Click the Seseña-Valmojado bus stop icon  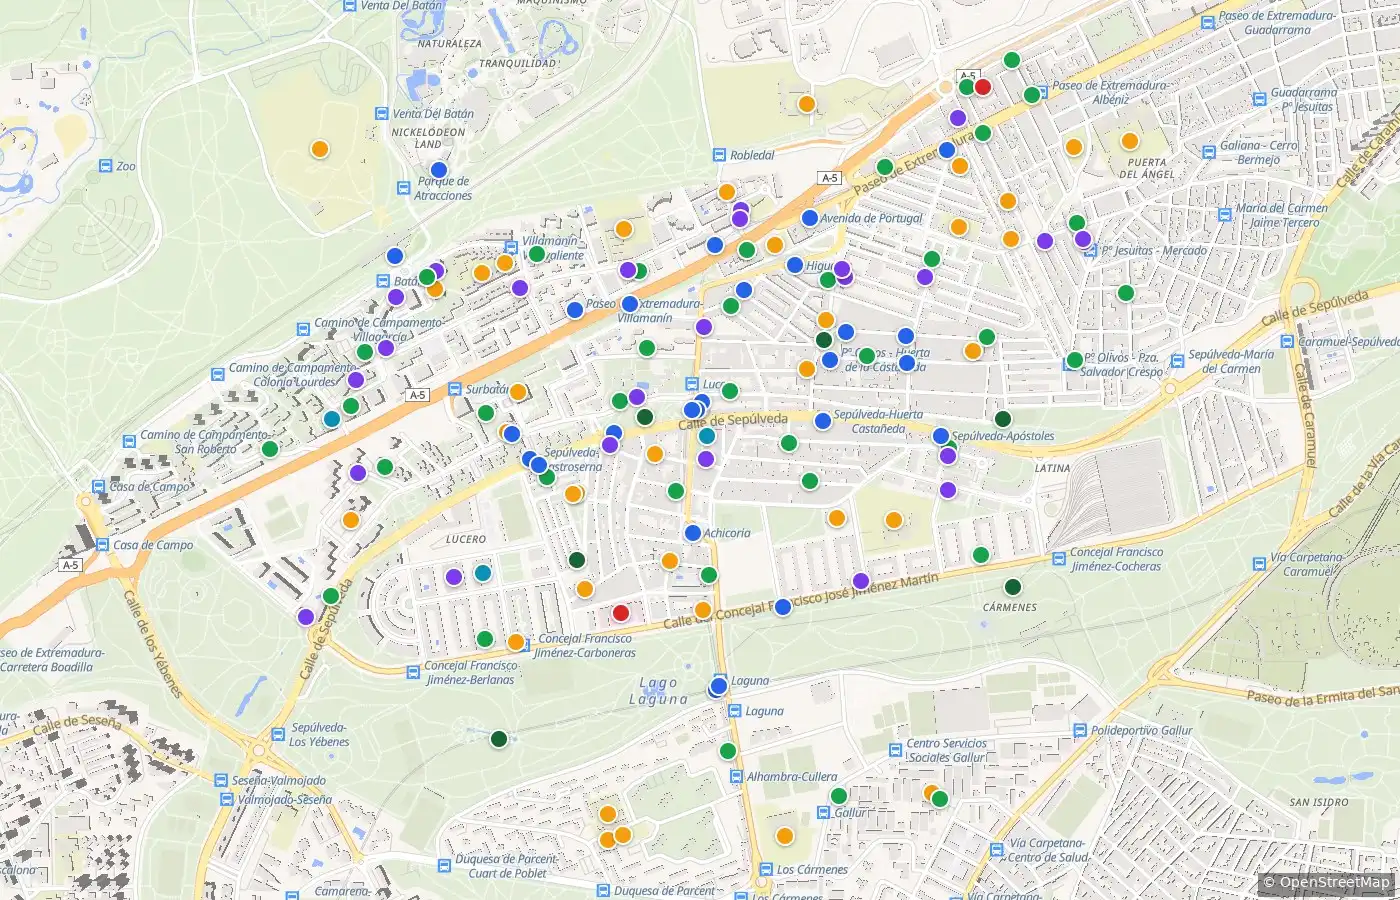pos(220,780)
